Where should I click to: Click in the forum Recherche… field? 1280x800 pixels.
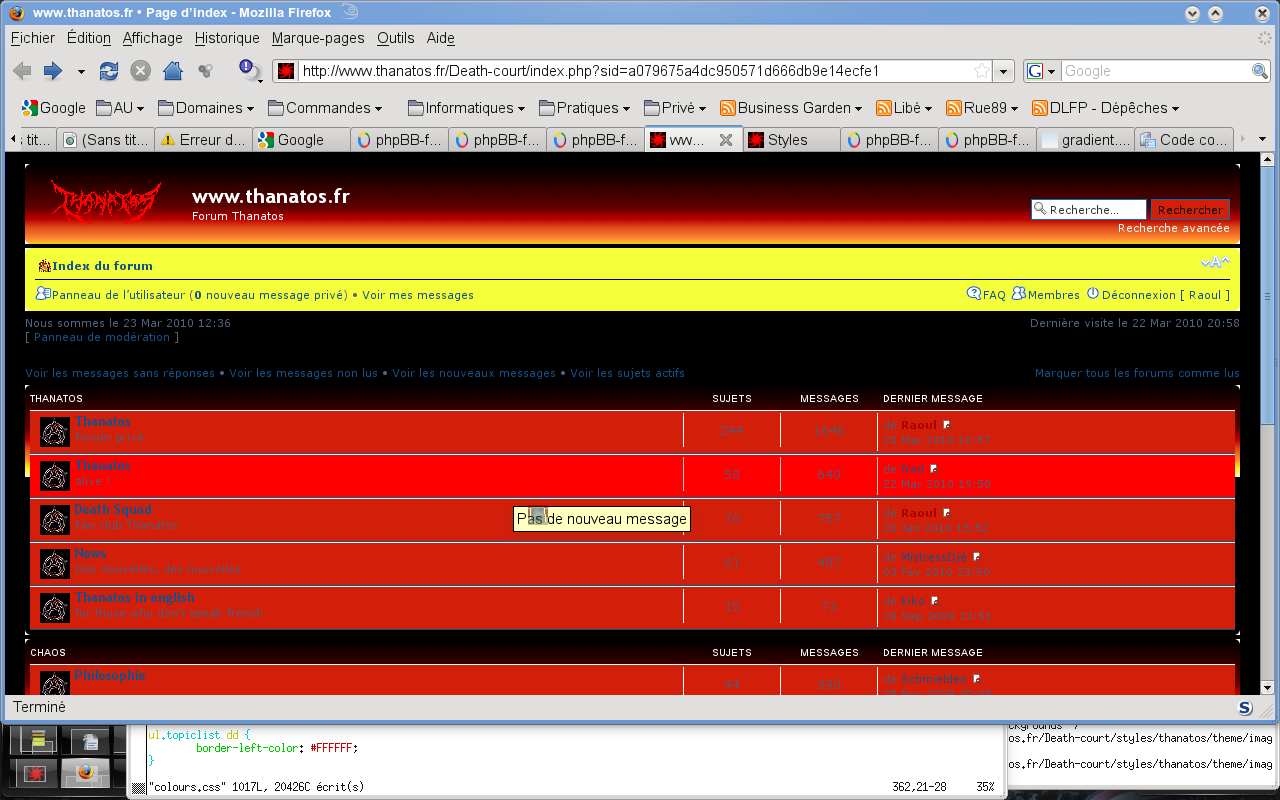pos(1090,210)
